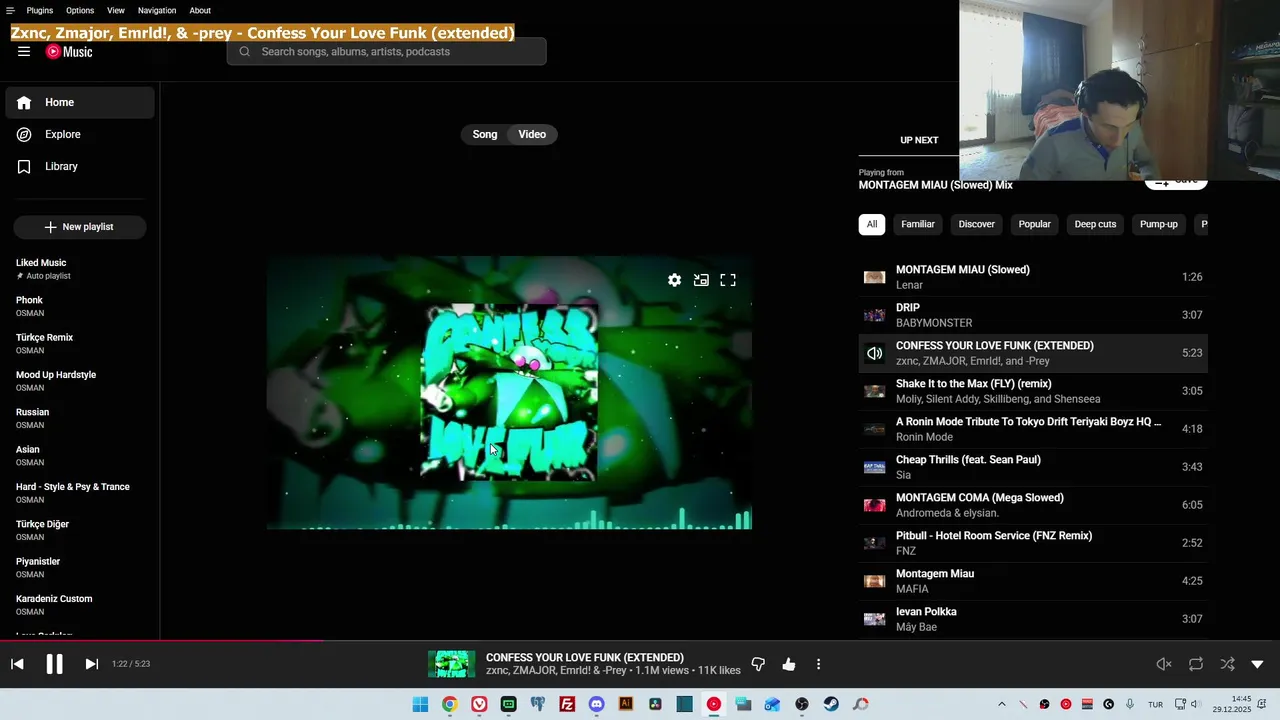Filter queue by Popular
The height and width of the screenshot is (720, 1280).
(x=1034, y=224)
